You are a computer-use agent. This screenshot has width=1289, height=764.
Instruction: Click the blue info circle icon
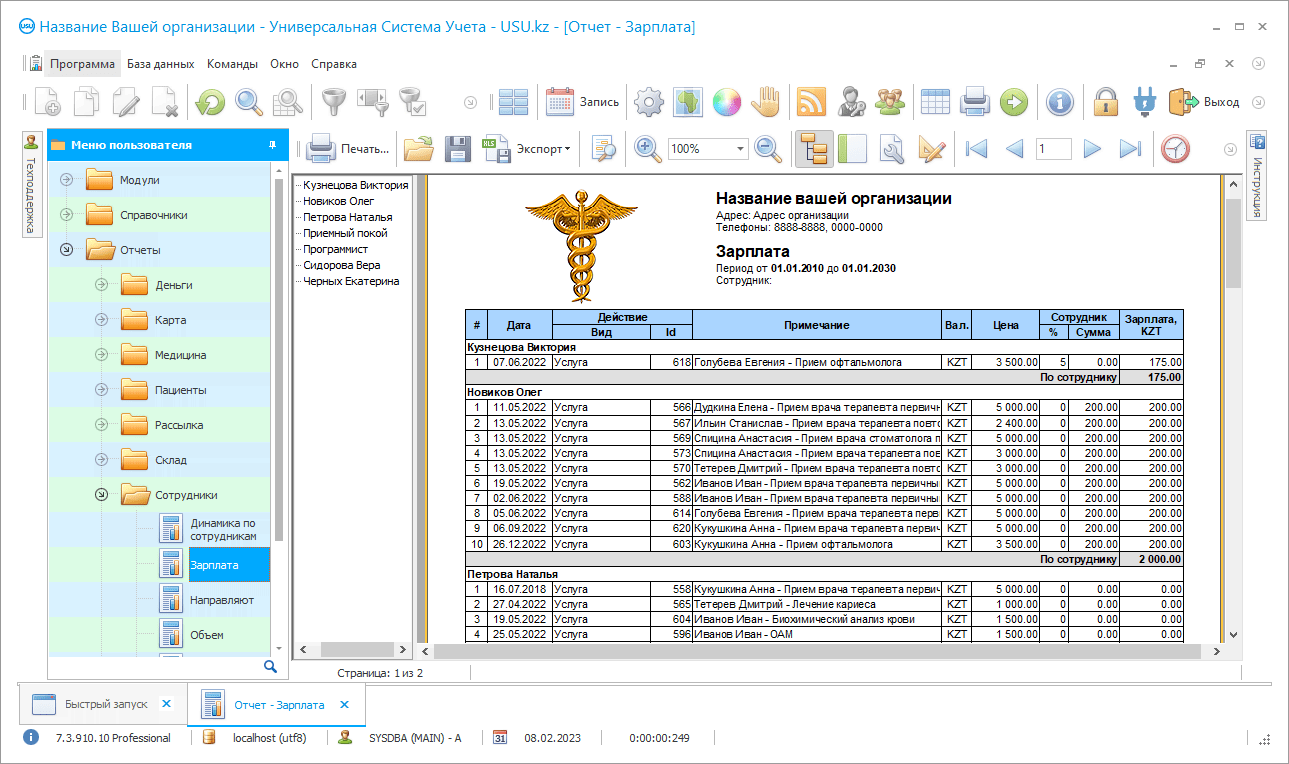pyautogui.click(x=1060, y=101)
